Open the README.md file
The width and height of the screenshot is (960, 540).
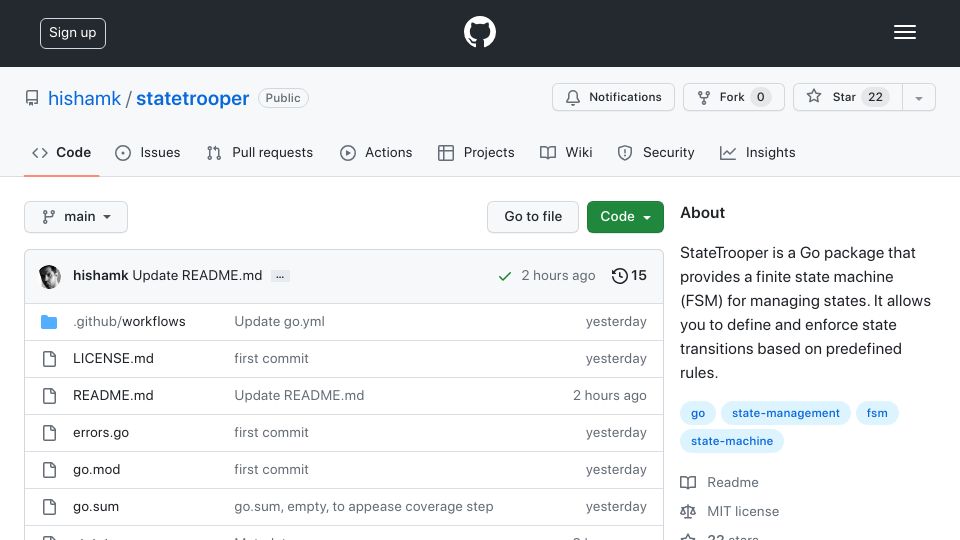click(113, 396)
